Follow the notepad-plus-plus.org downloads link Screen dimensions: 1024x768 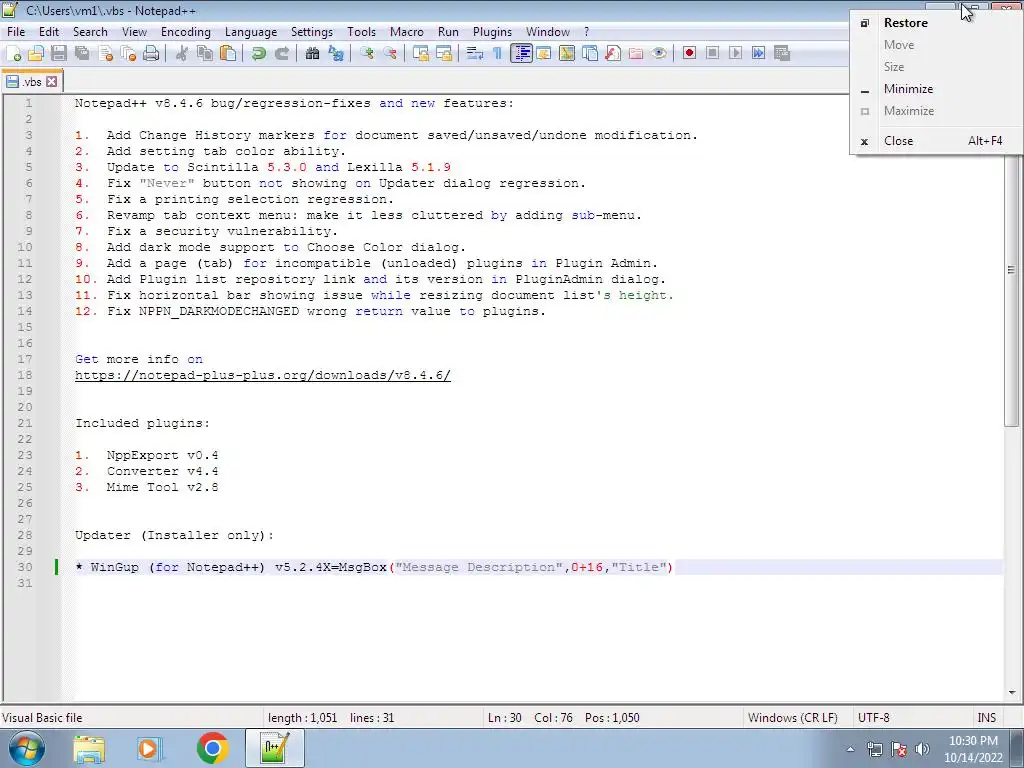pos(263,376)
